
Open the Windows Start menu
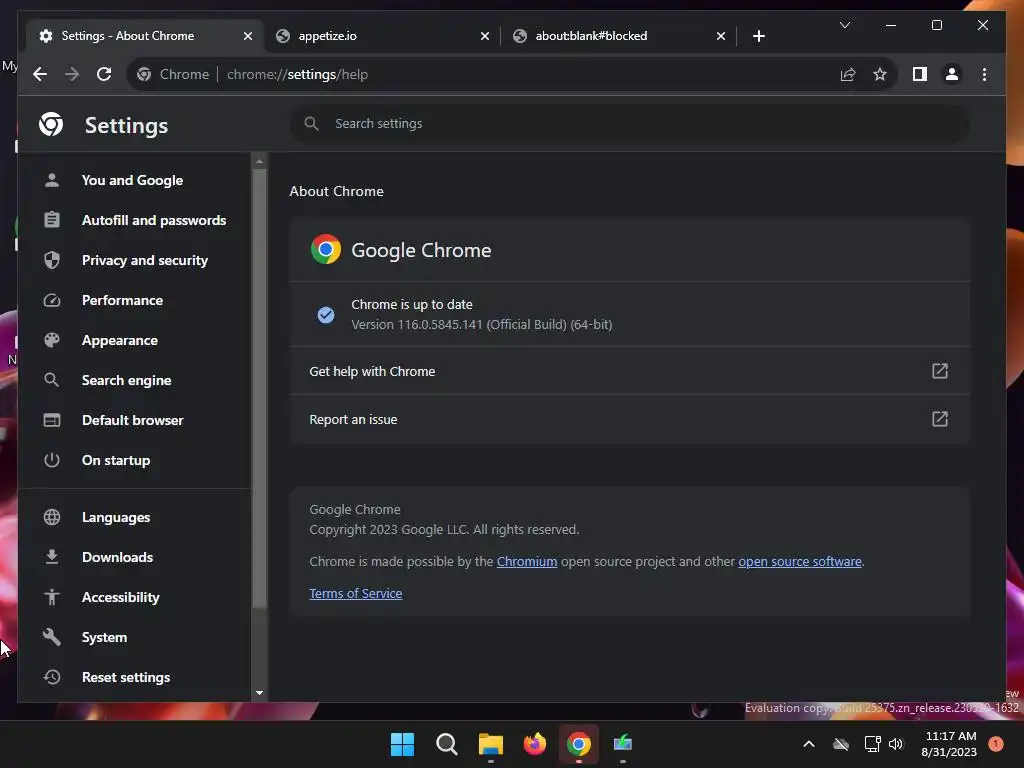coord(402,744)
